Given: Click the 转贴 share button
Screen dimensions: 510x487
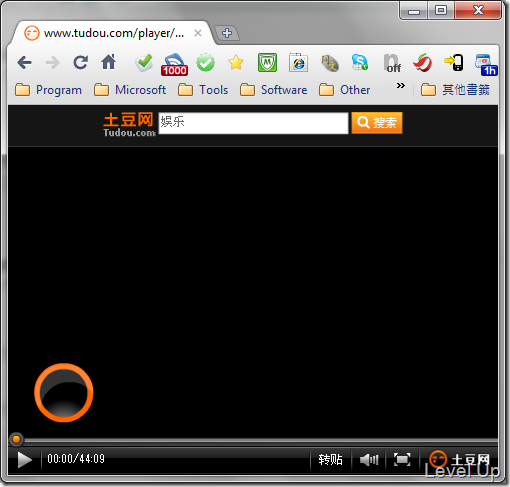Looking at the screenshot, I should (330, 459).
